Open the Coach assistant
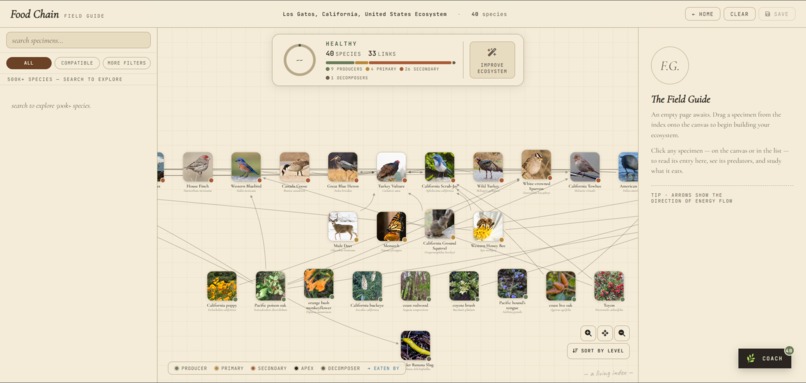The height and width of the screenshot is (383, 806). tap(765, 358)
